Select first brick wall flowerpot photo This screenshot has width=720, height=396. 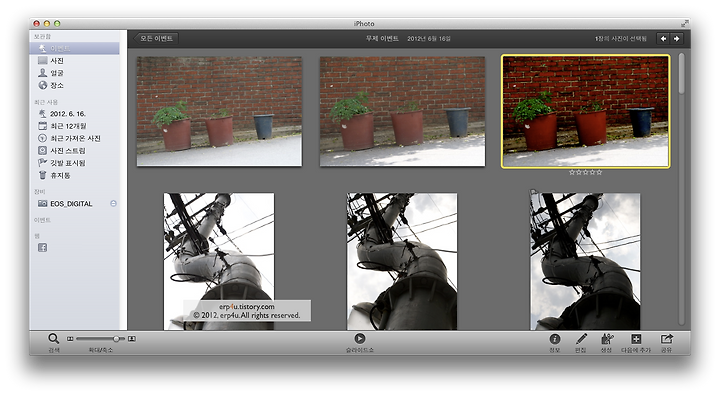click(219, 111)
